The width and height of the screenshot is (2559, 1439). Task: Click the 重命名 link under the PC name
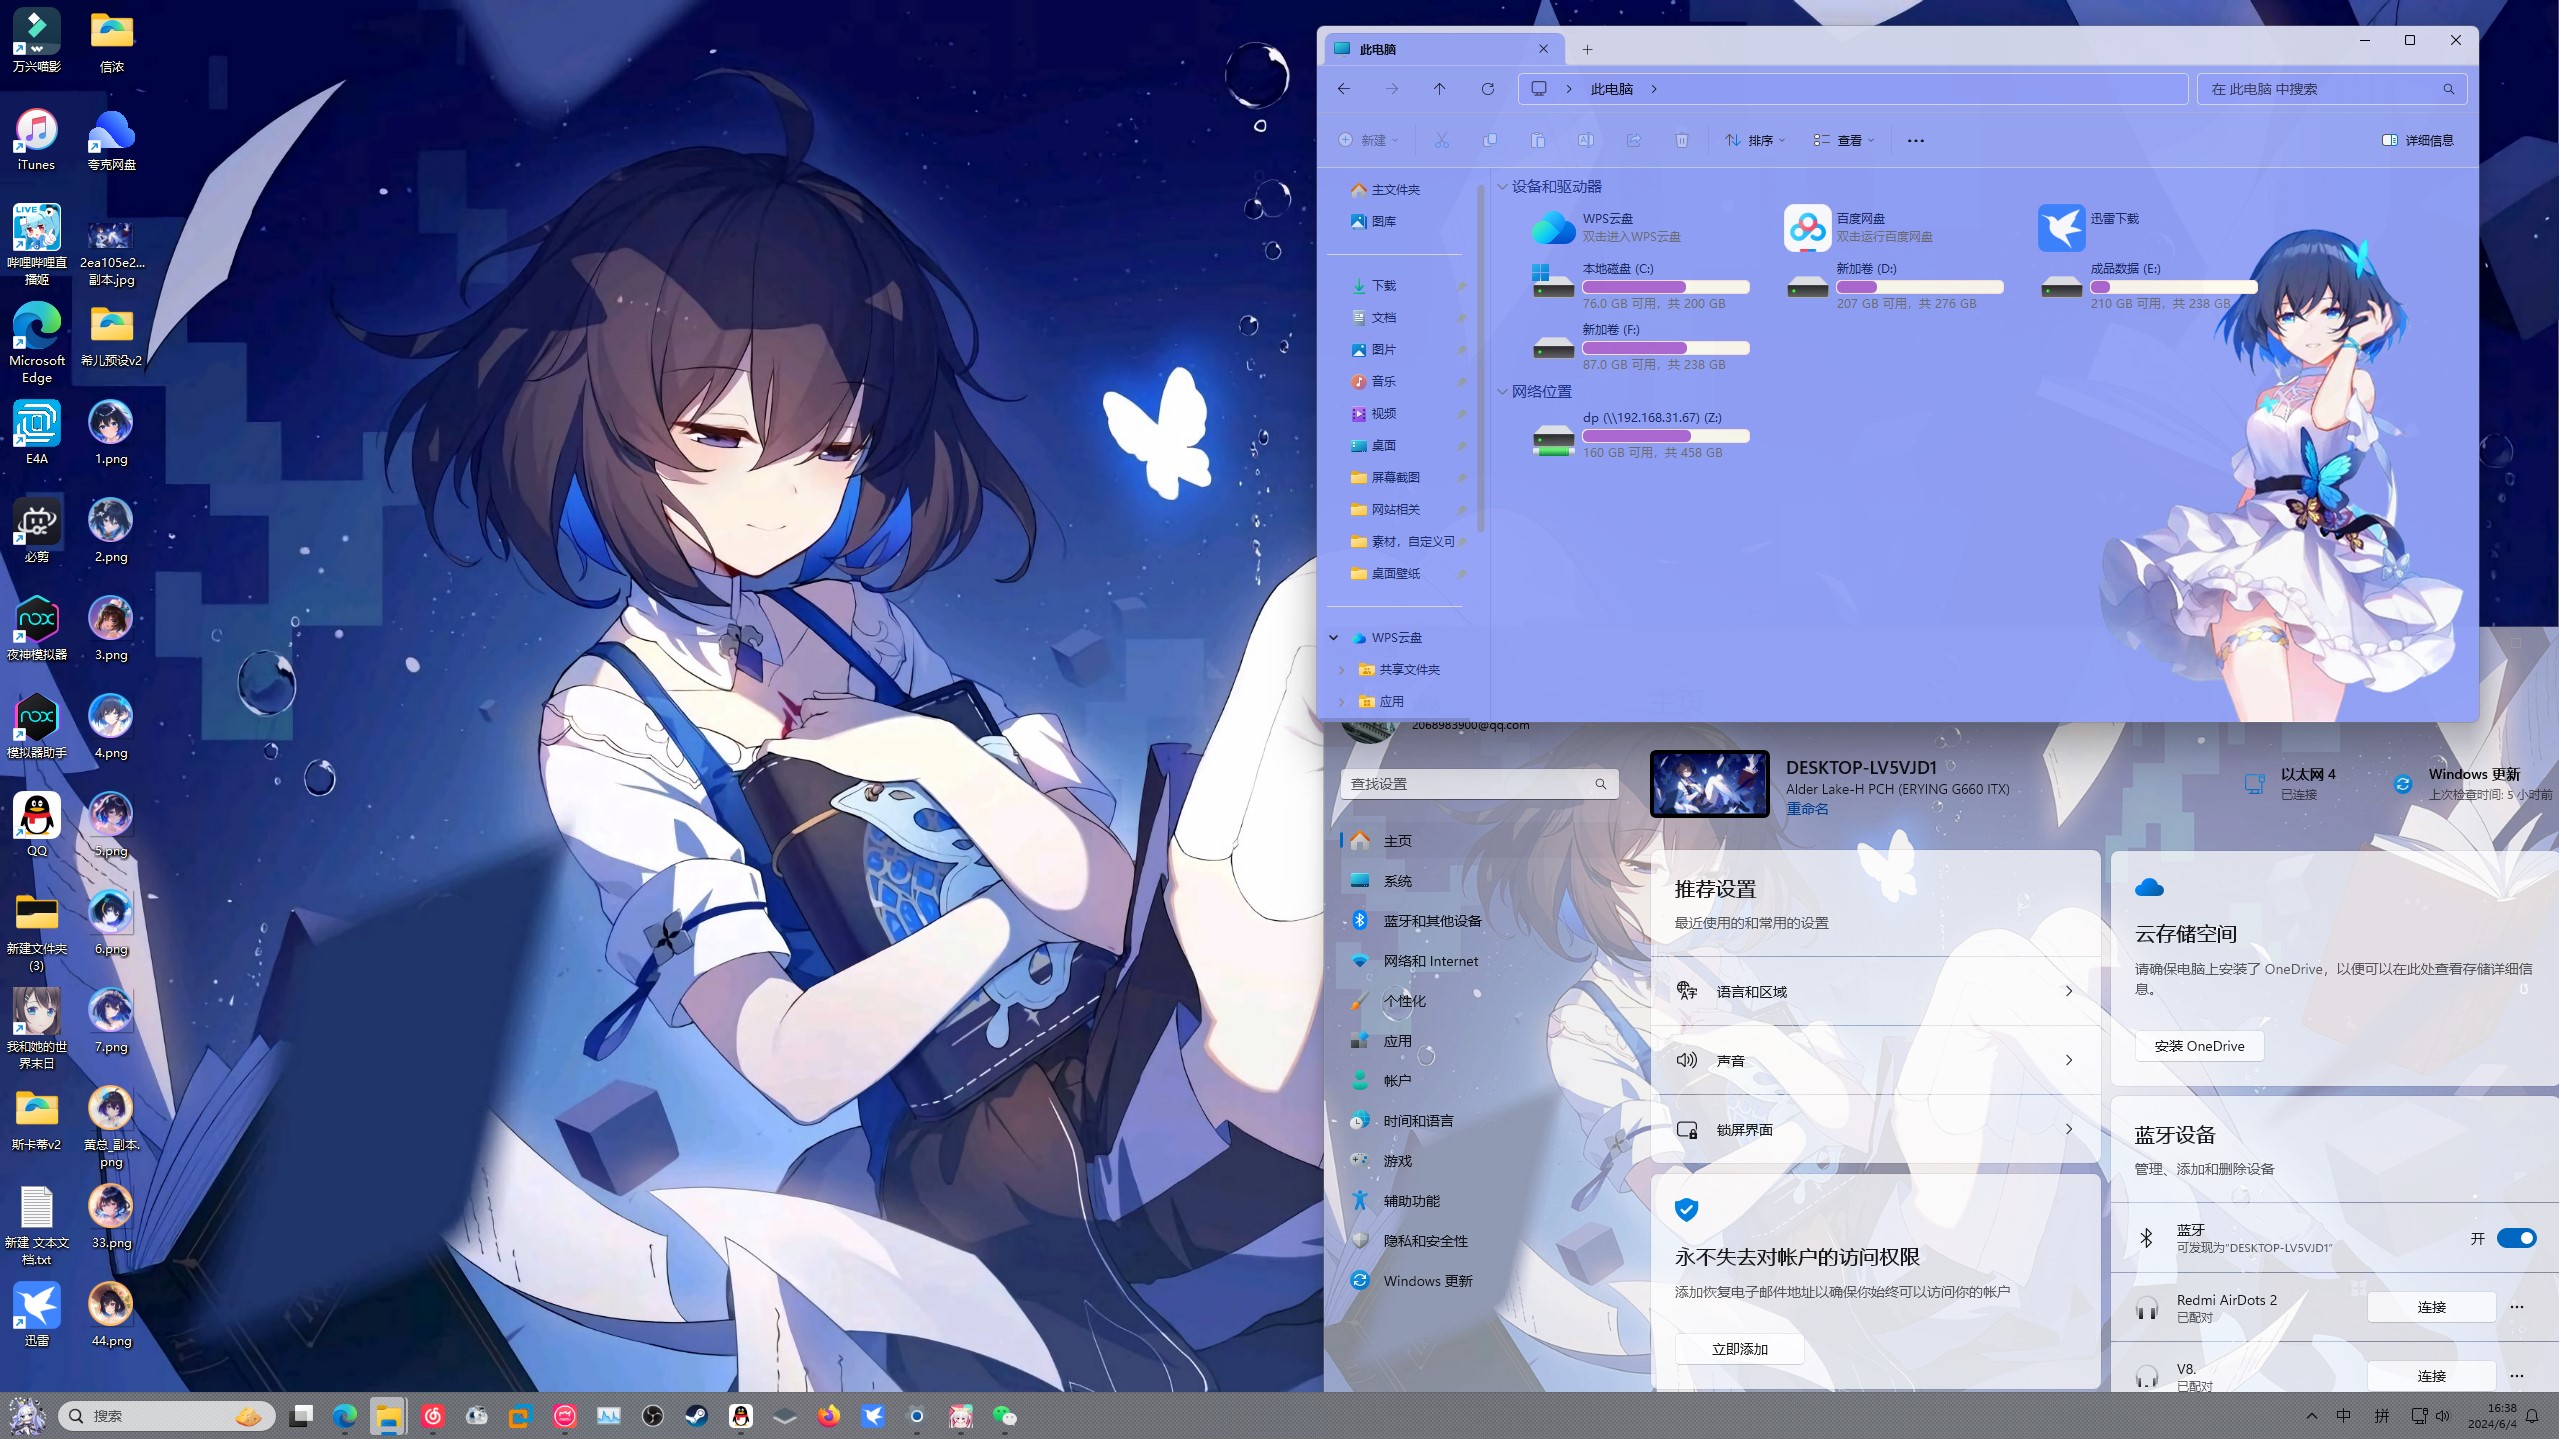1806,809
